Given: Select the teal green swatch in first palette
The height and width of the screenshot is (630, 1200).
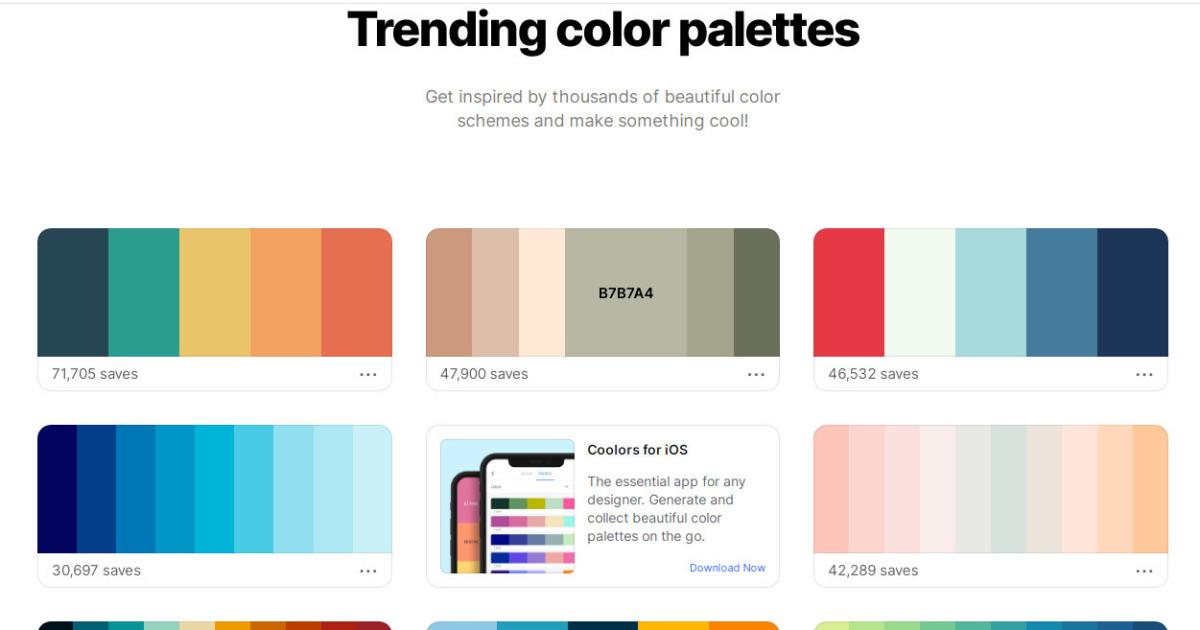Looking at the screenshot, I should [144, 293].
